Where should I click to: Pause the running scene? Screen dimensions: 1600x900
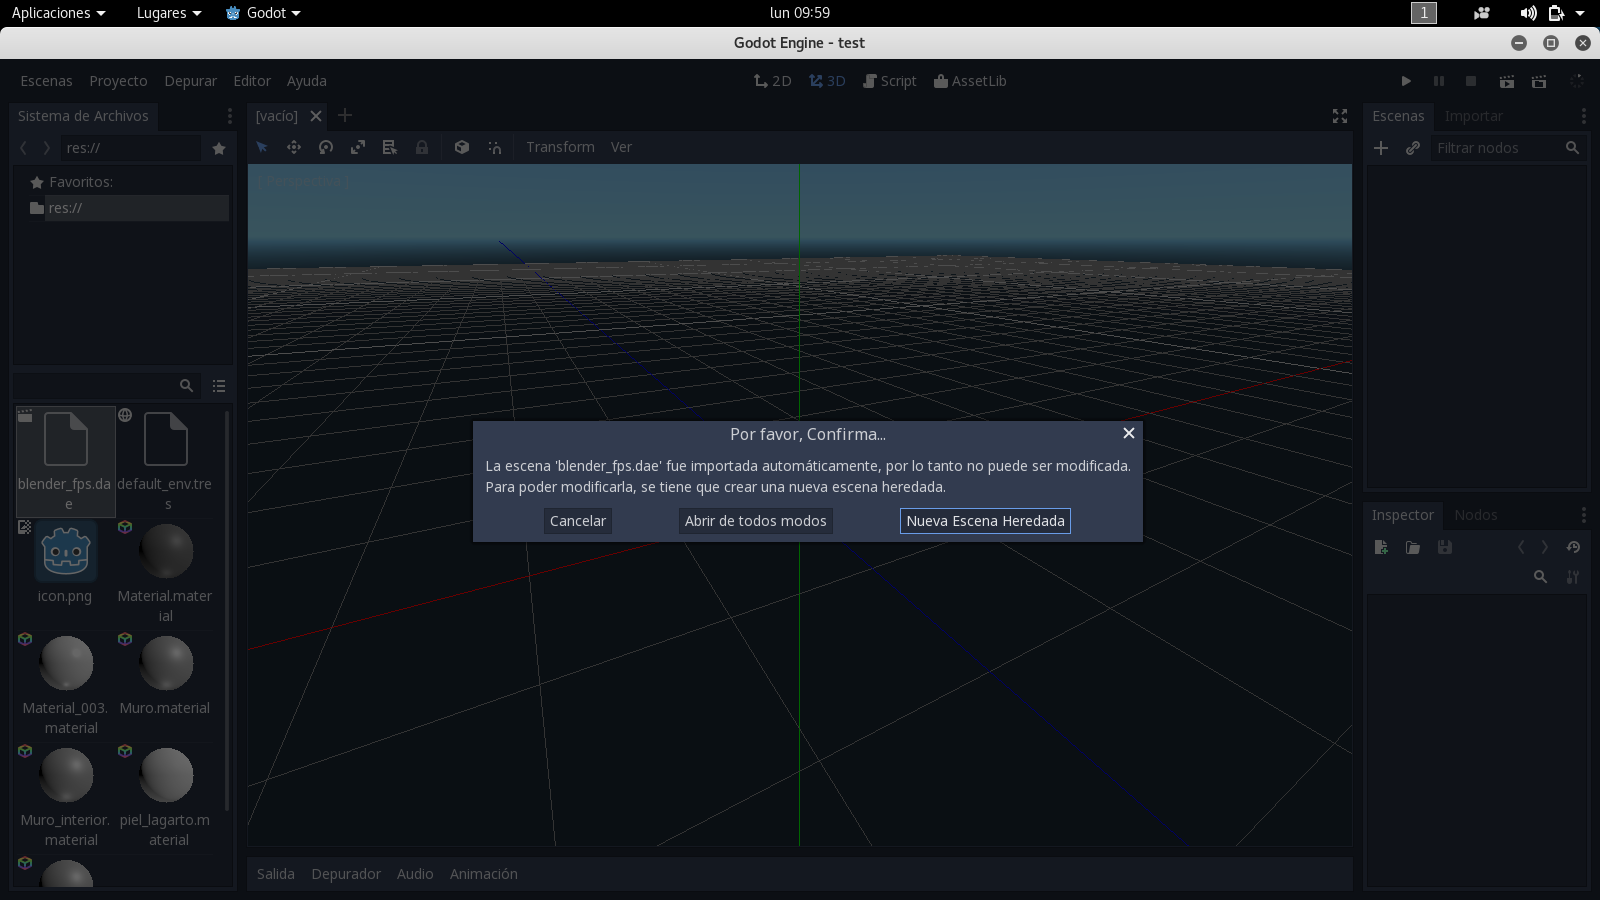(1439, 81)
